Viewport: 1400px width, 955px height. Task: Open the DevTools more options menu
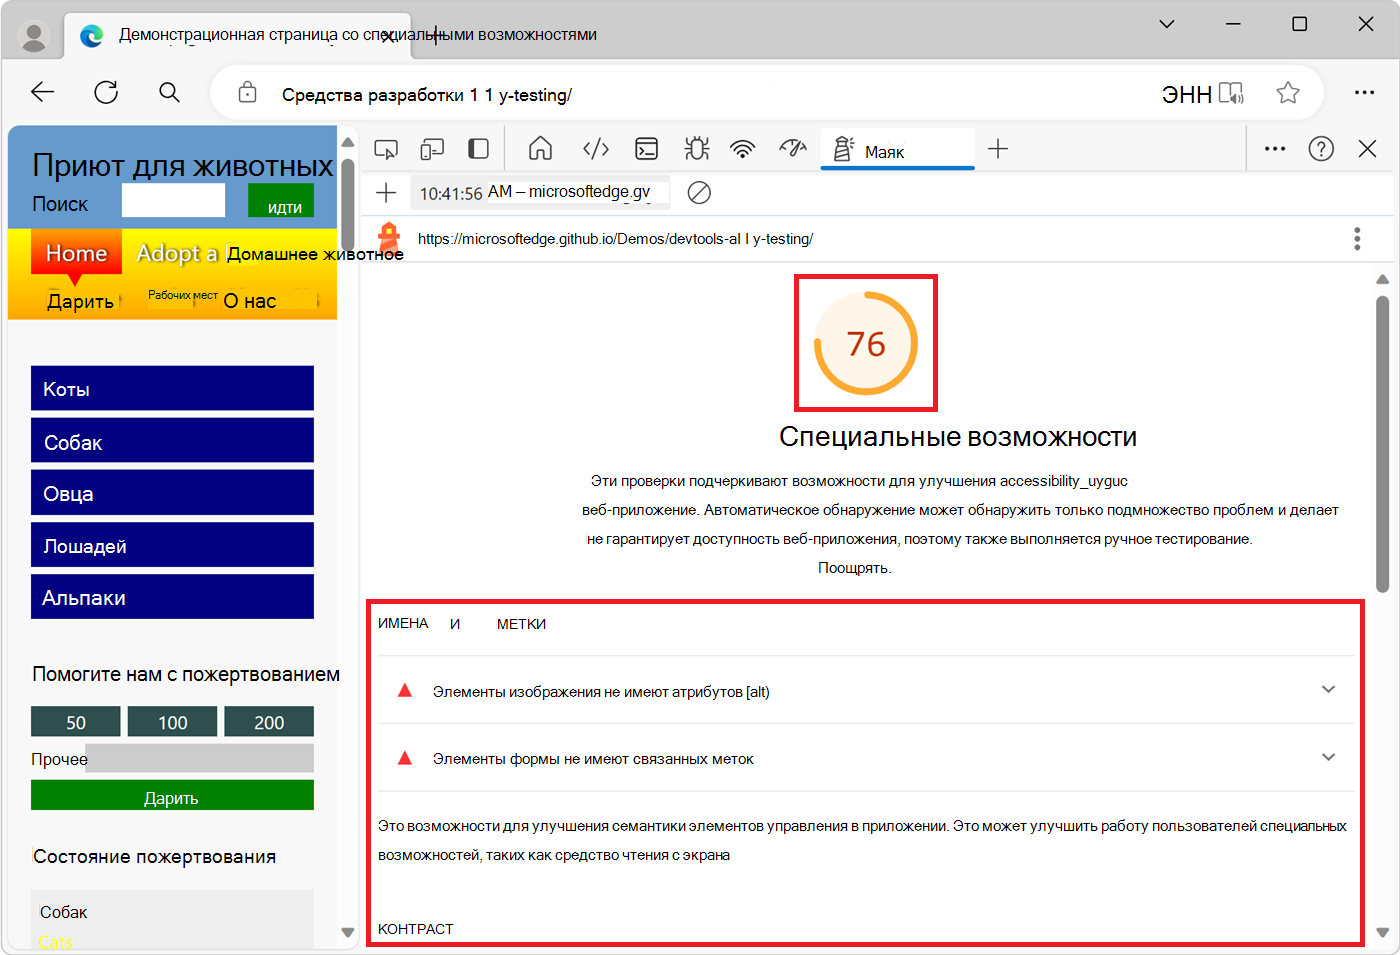tap(1274, 147)
